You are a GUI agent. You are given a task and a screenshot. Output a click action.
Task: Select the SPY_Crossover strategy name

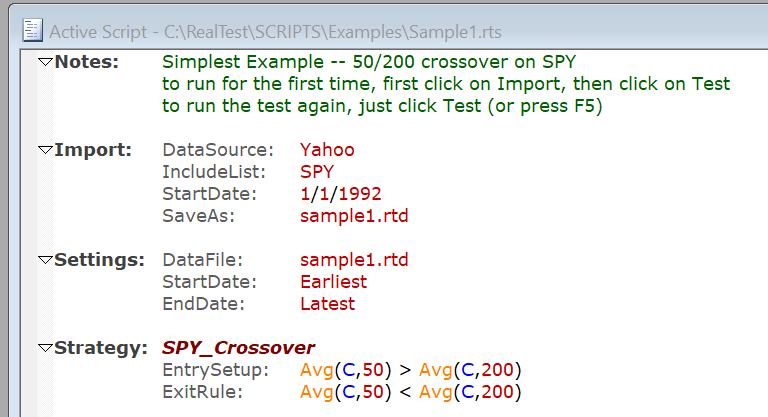[238, 348]
